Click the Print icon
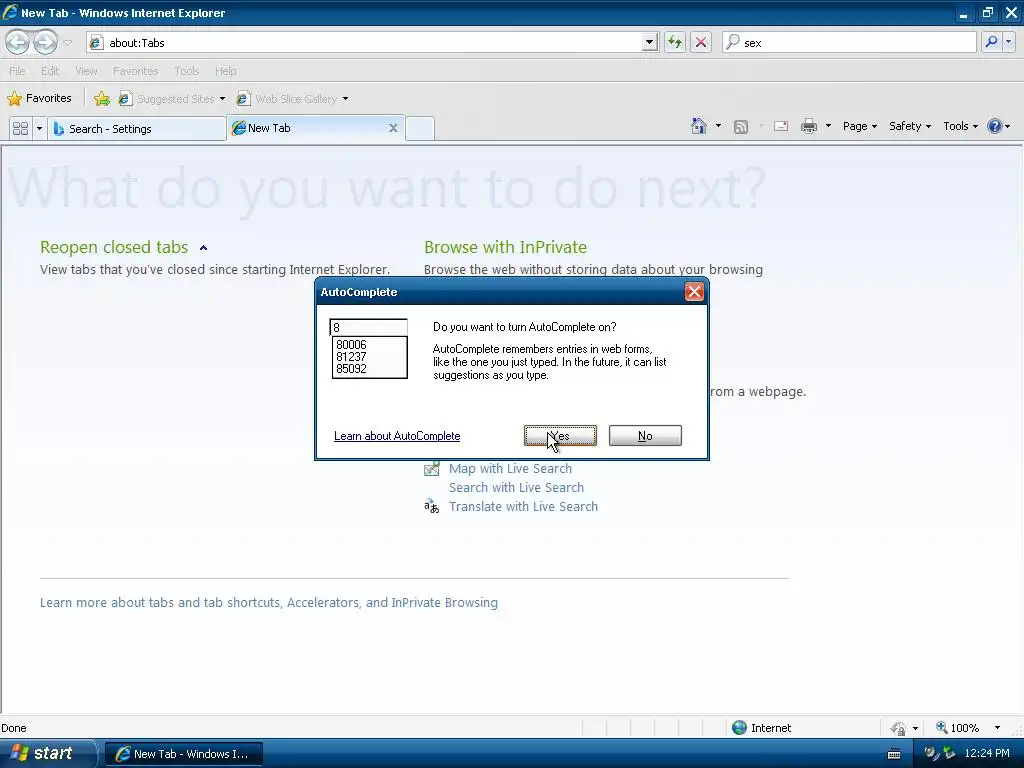This screenshot has height=768, width=1024. point(809,126)
